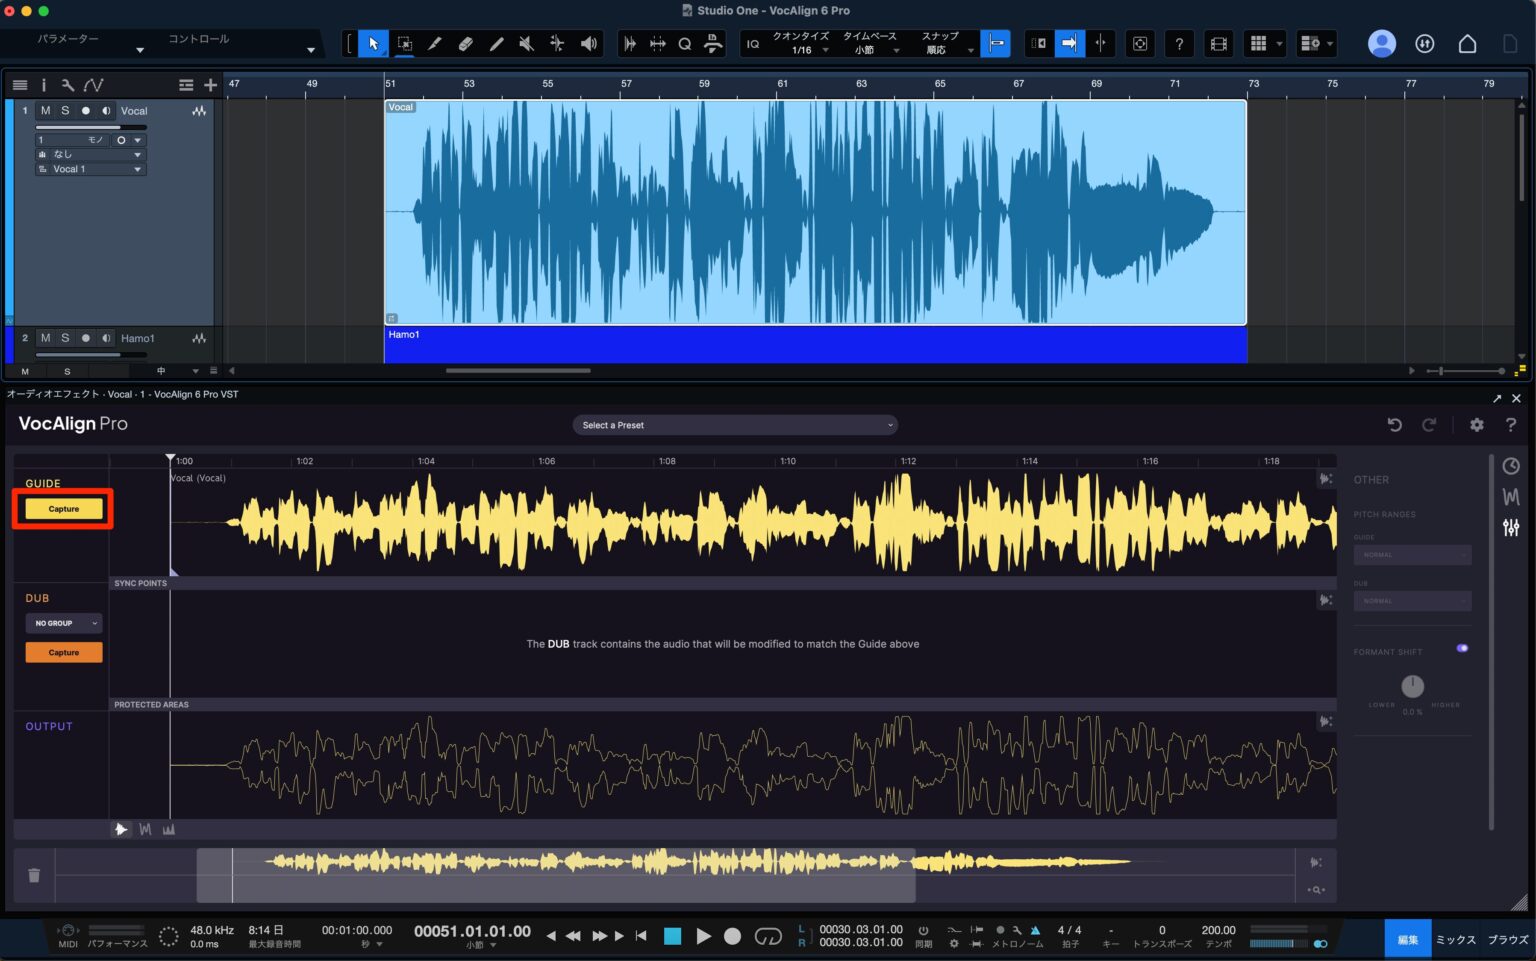Select the Arrow tool in the toolbar
Screen dimensions: 1536x961
(372, 43)
